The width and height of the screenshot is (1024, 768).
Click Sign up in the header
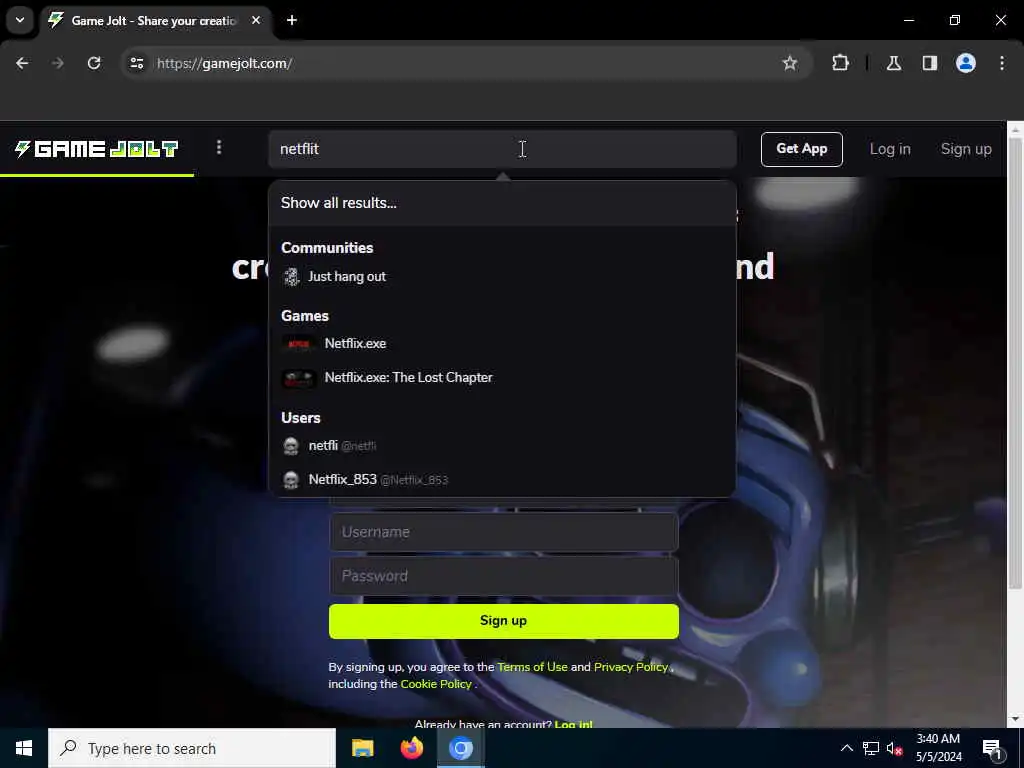point(966,149)
